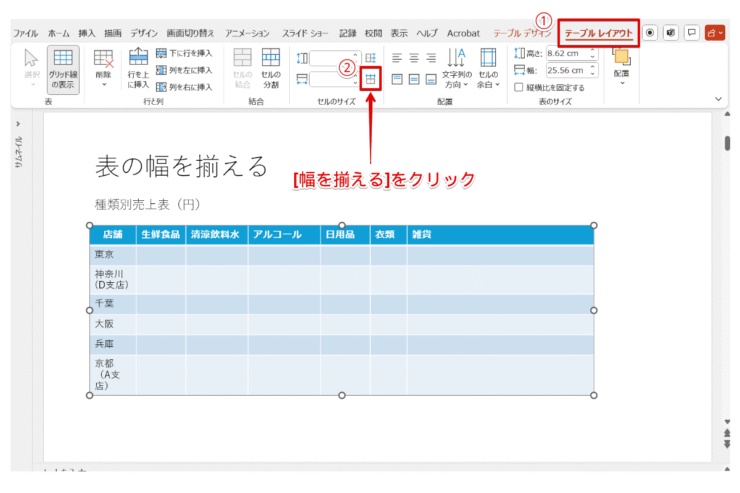The width and height of the screenshot is (740, 493).
Task: Click the table 高さ field showing 8.62 cm
Action: [567, 53]
